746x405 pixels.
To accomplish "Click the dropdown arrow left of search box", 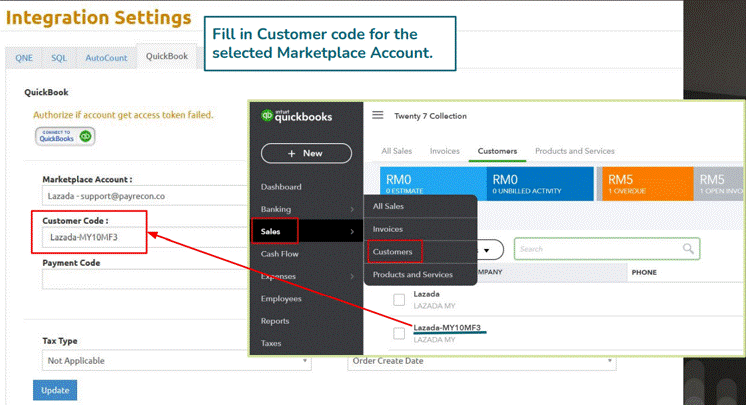I will 487,250.
